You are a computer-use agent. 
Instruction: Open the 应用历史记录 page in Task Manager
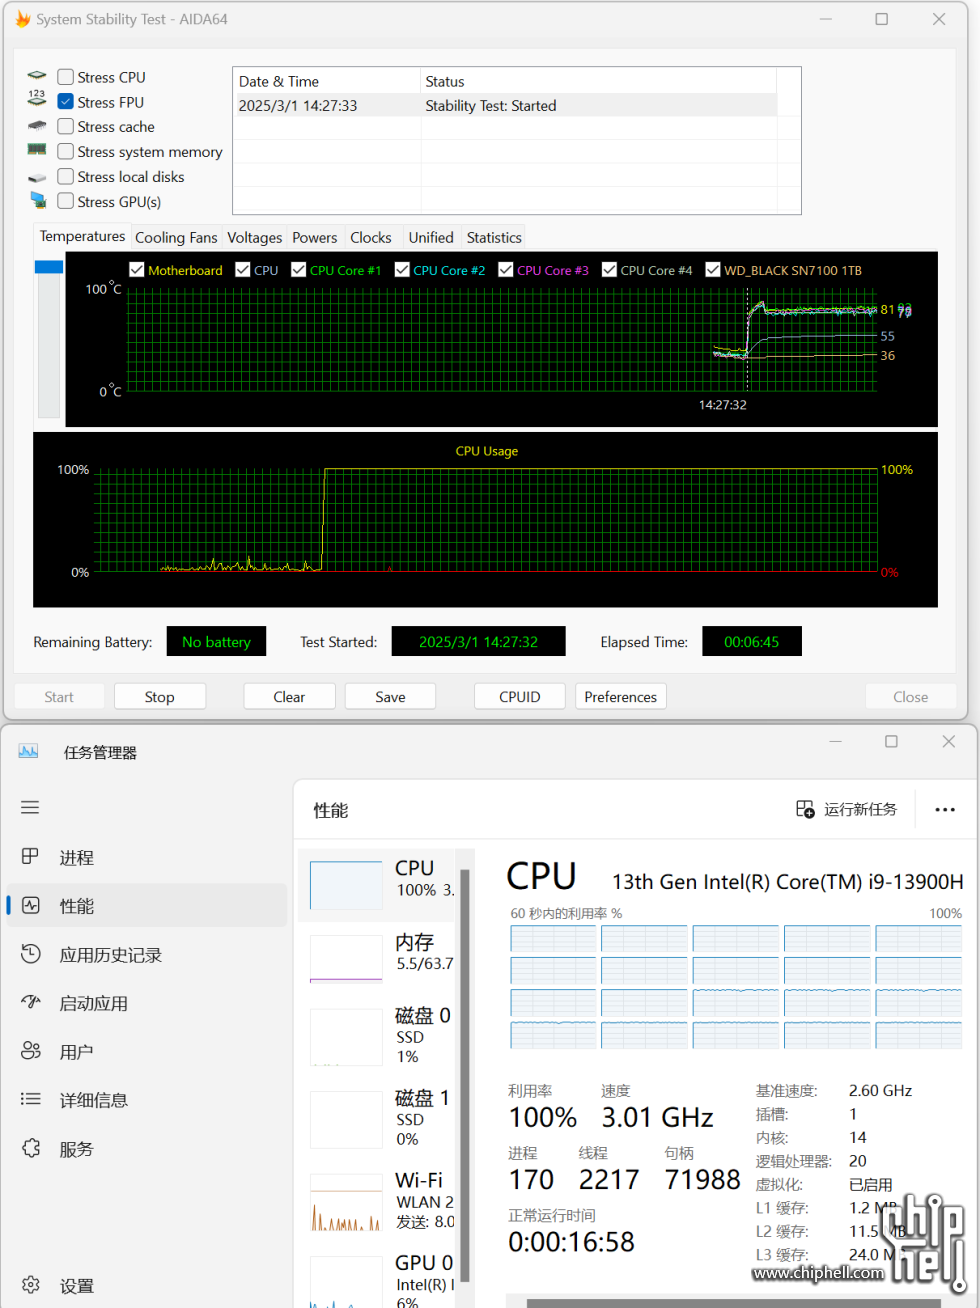coord(147,954)
